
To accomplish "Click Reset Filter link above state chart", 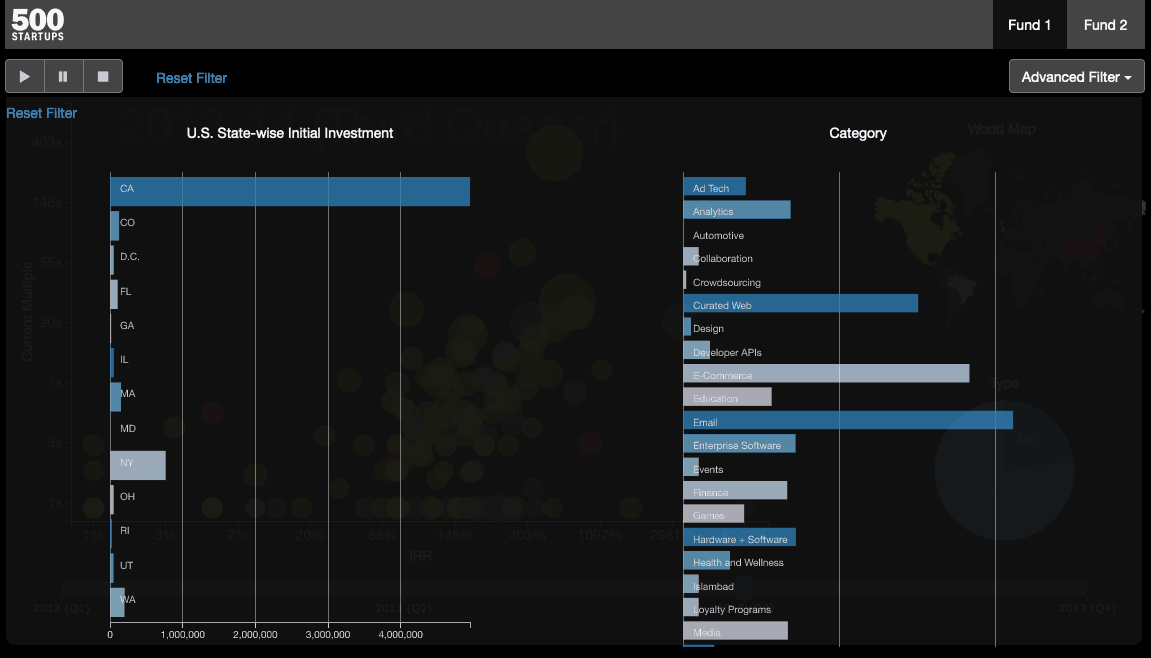I will click(x=41, y=113).
